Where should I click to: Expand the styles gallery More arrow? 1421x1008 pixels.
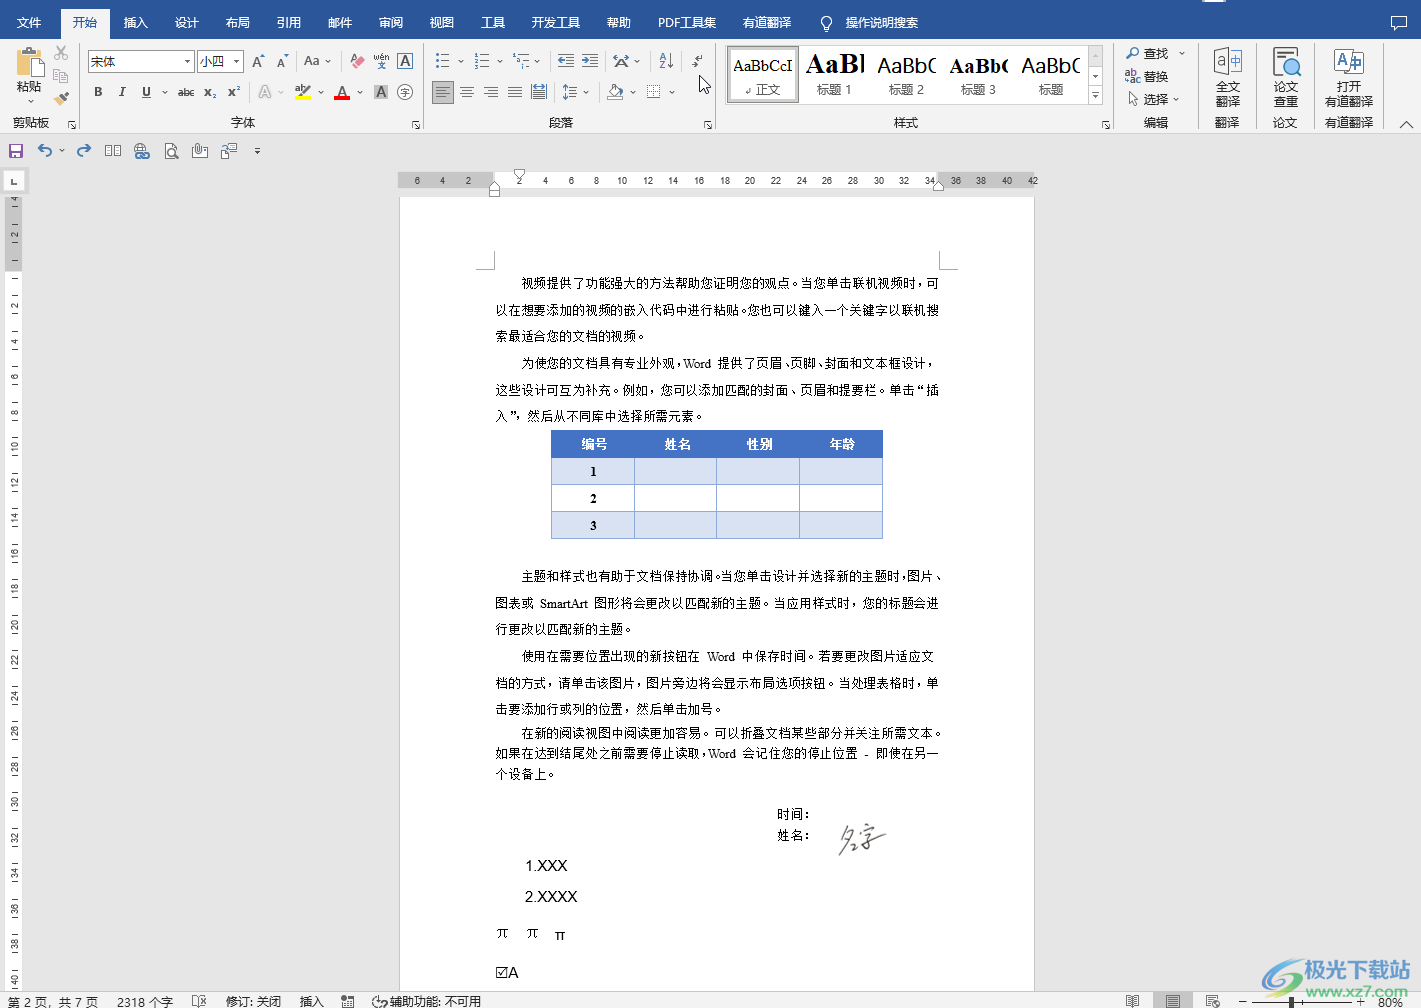[x=1096, y=96]
